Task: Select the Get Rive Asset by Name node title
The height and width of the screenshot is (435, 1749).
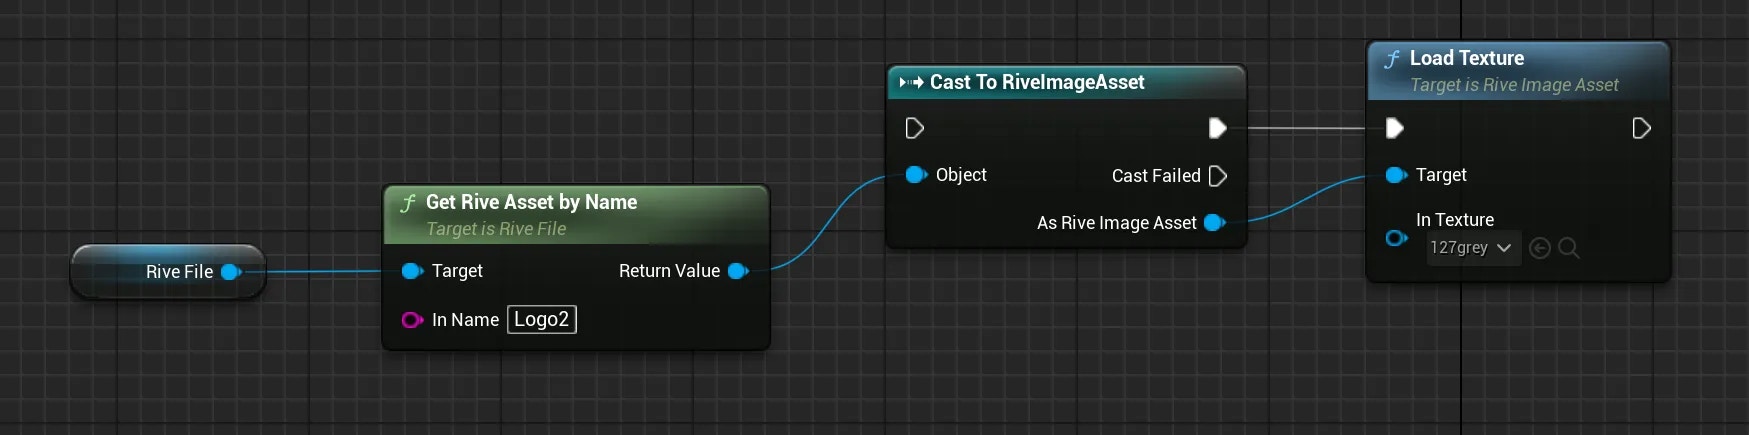Action: (531, 202)
